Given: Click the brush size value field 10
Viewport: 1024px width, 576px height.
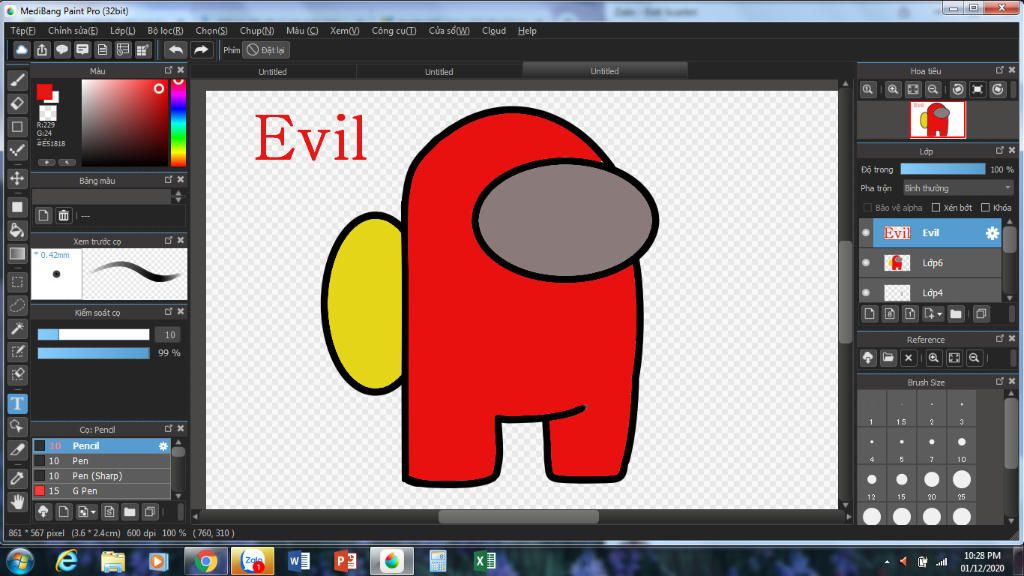Looking at the screenshot, I should pyautogui.click(x=169, y=335).
